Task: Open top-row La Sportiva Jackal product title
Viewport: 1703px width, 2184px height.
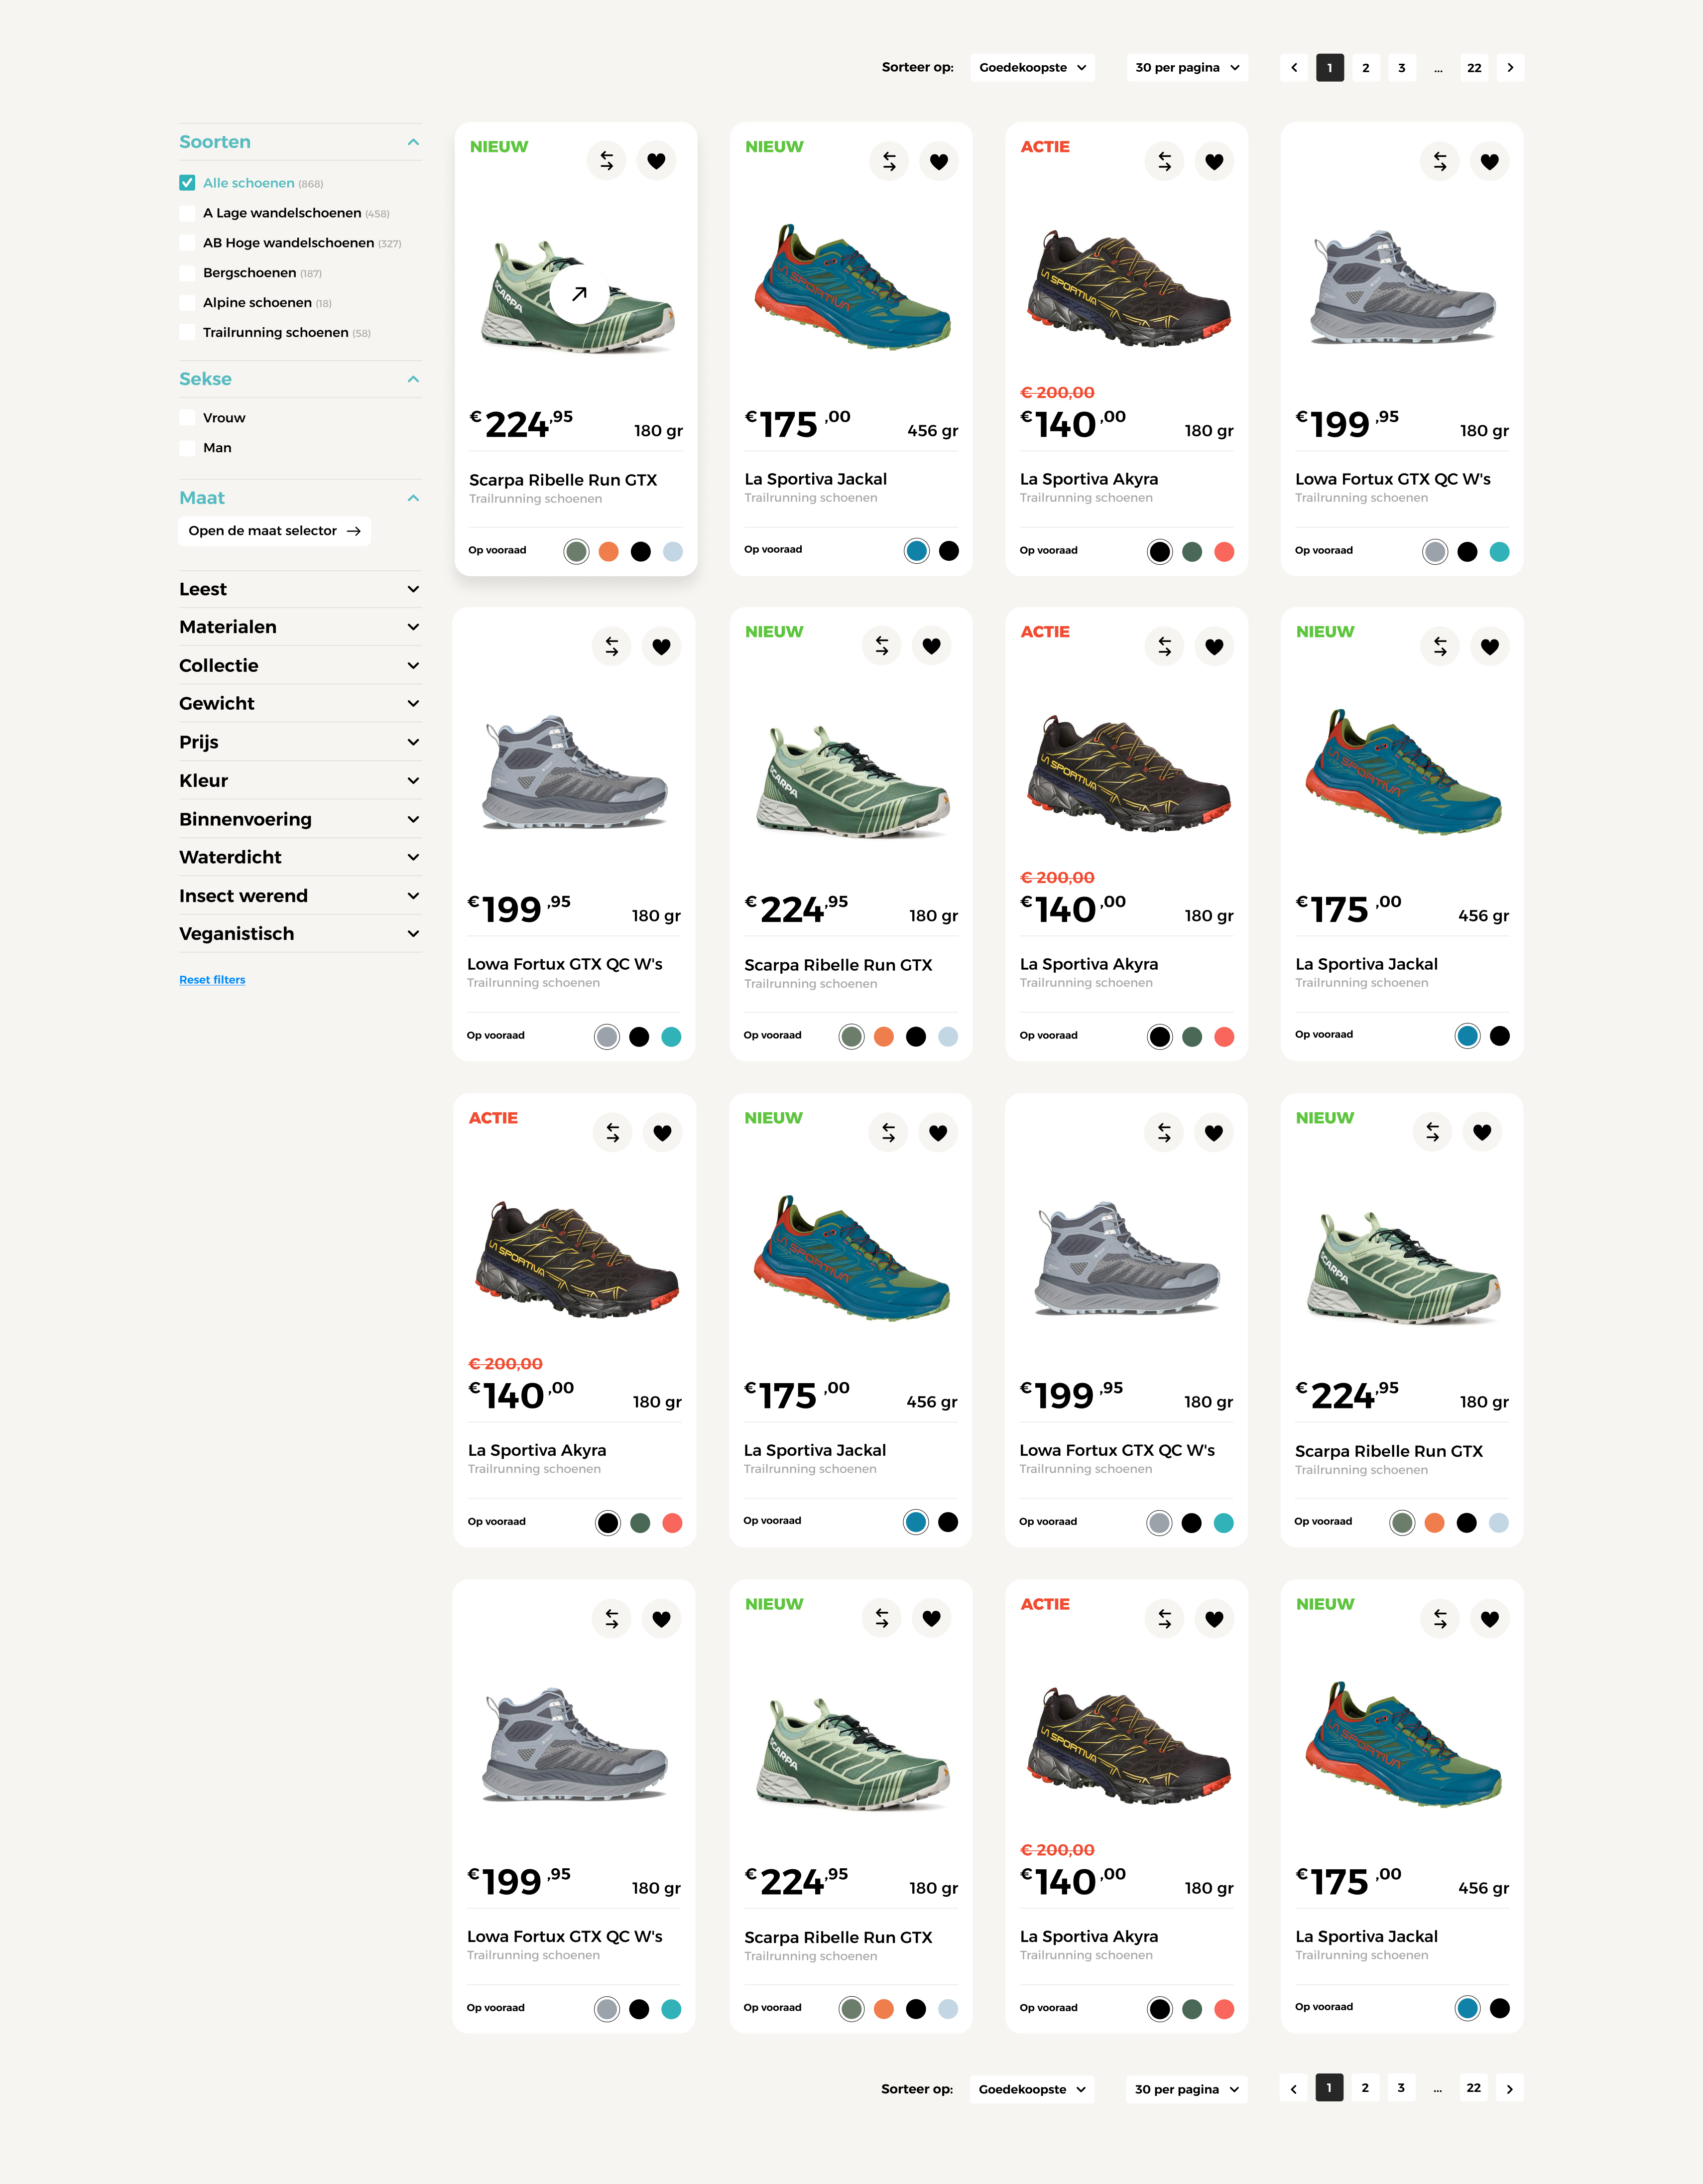Action: 815,479
